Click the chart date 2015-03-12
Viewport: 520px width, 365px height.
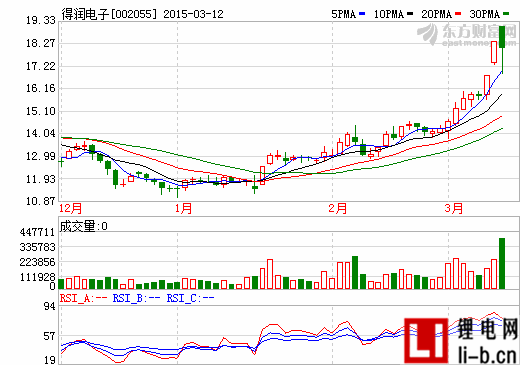(193, 14)
